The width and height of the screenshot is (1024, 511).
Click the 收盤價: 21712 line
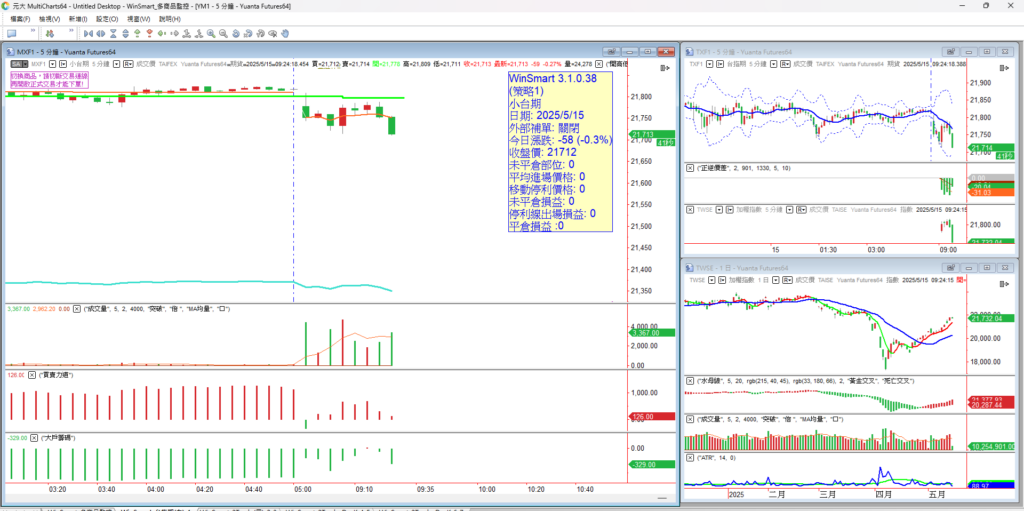(x=543, y=152)
